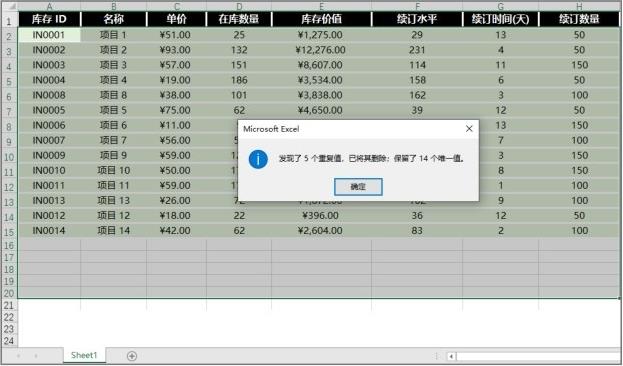Screen dimensions: 623x366
Task: Click the 续订水平 header cell
Action: coord(417,19)
